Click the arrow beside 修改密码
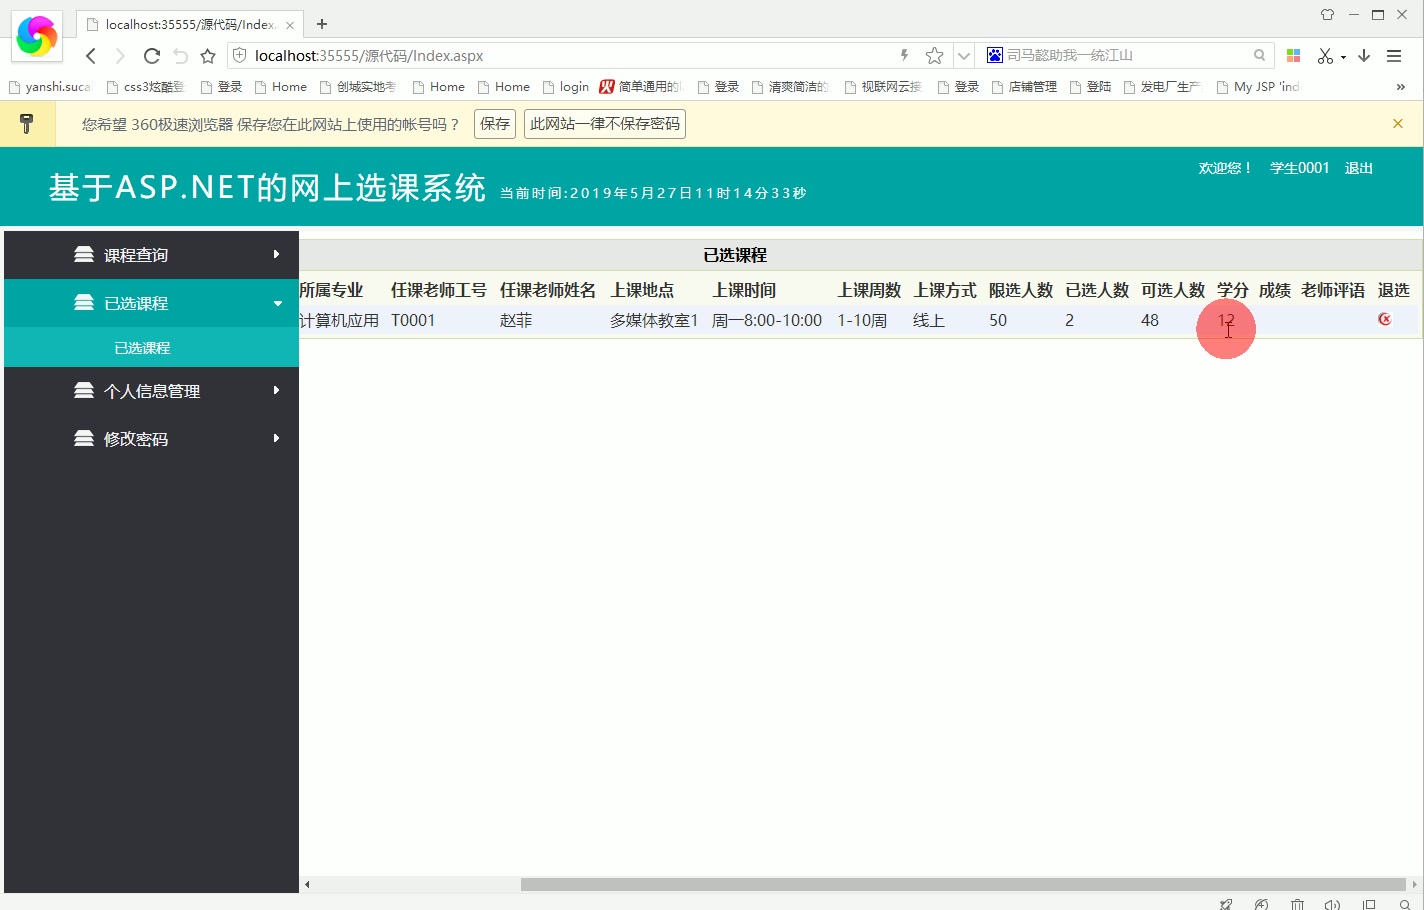Image resolution: width=1424 pixels, height=910 pixels. [x=277, y=438]
